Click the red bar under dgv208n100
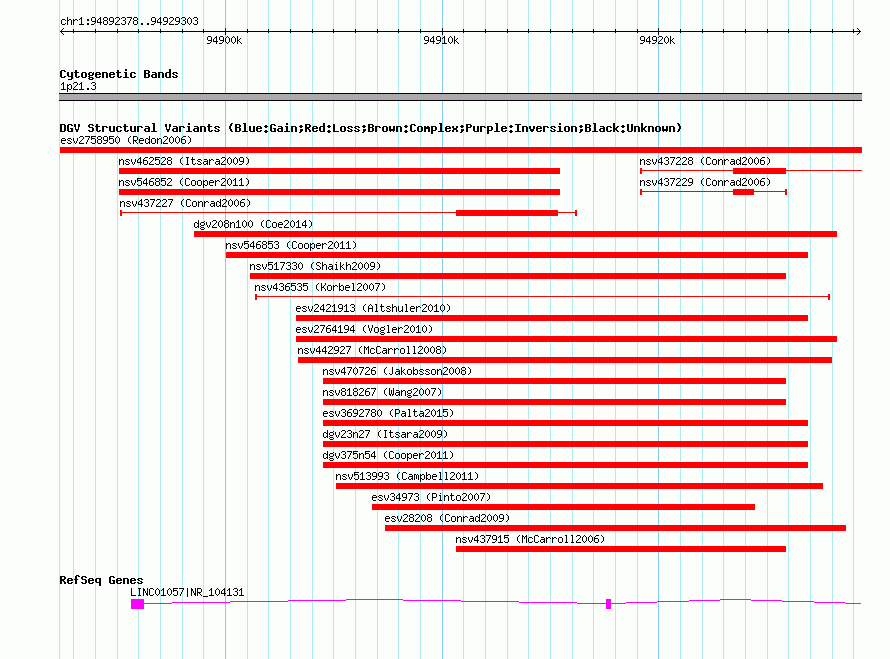 (515, 234)
